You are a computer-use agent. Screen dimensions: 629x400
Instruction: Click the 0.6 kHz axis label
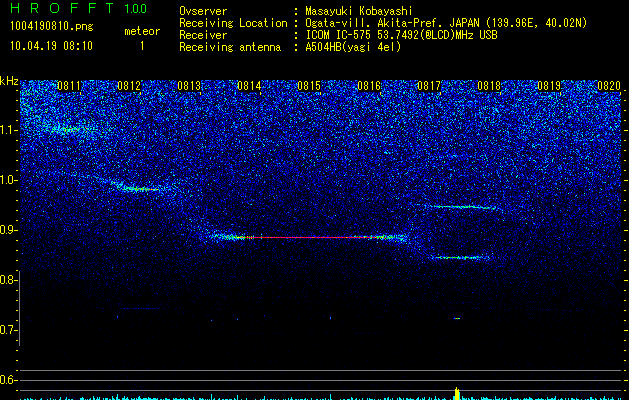coord(9,380)
